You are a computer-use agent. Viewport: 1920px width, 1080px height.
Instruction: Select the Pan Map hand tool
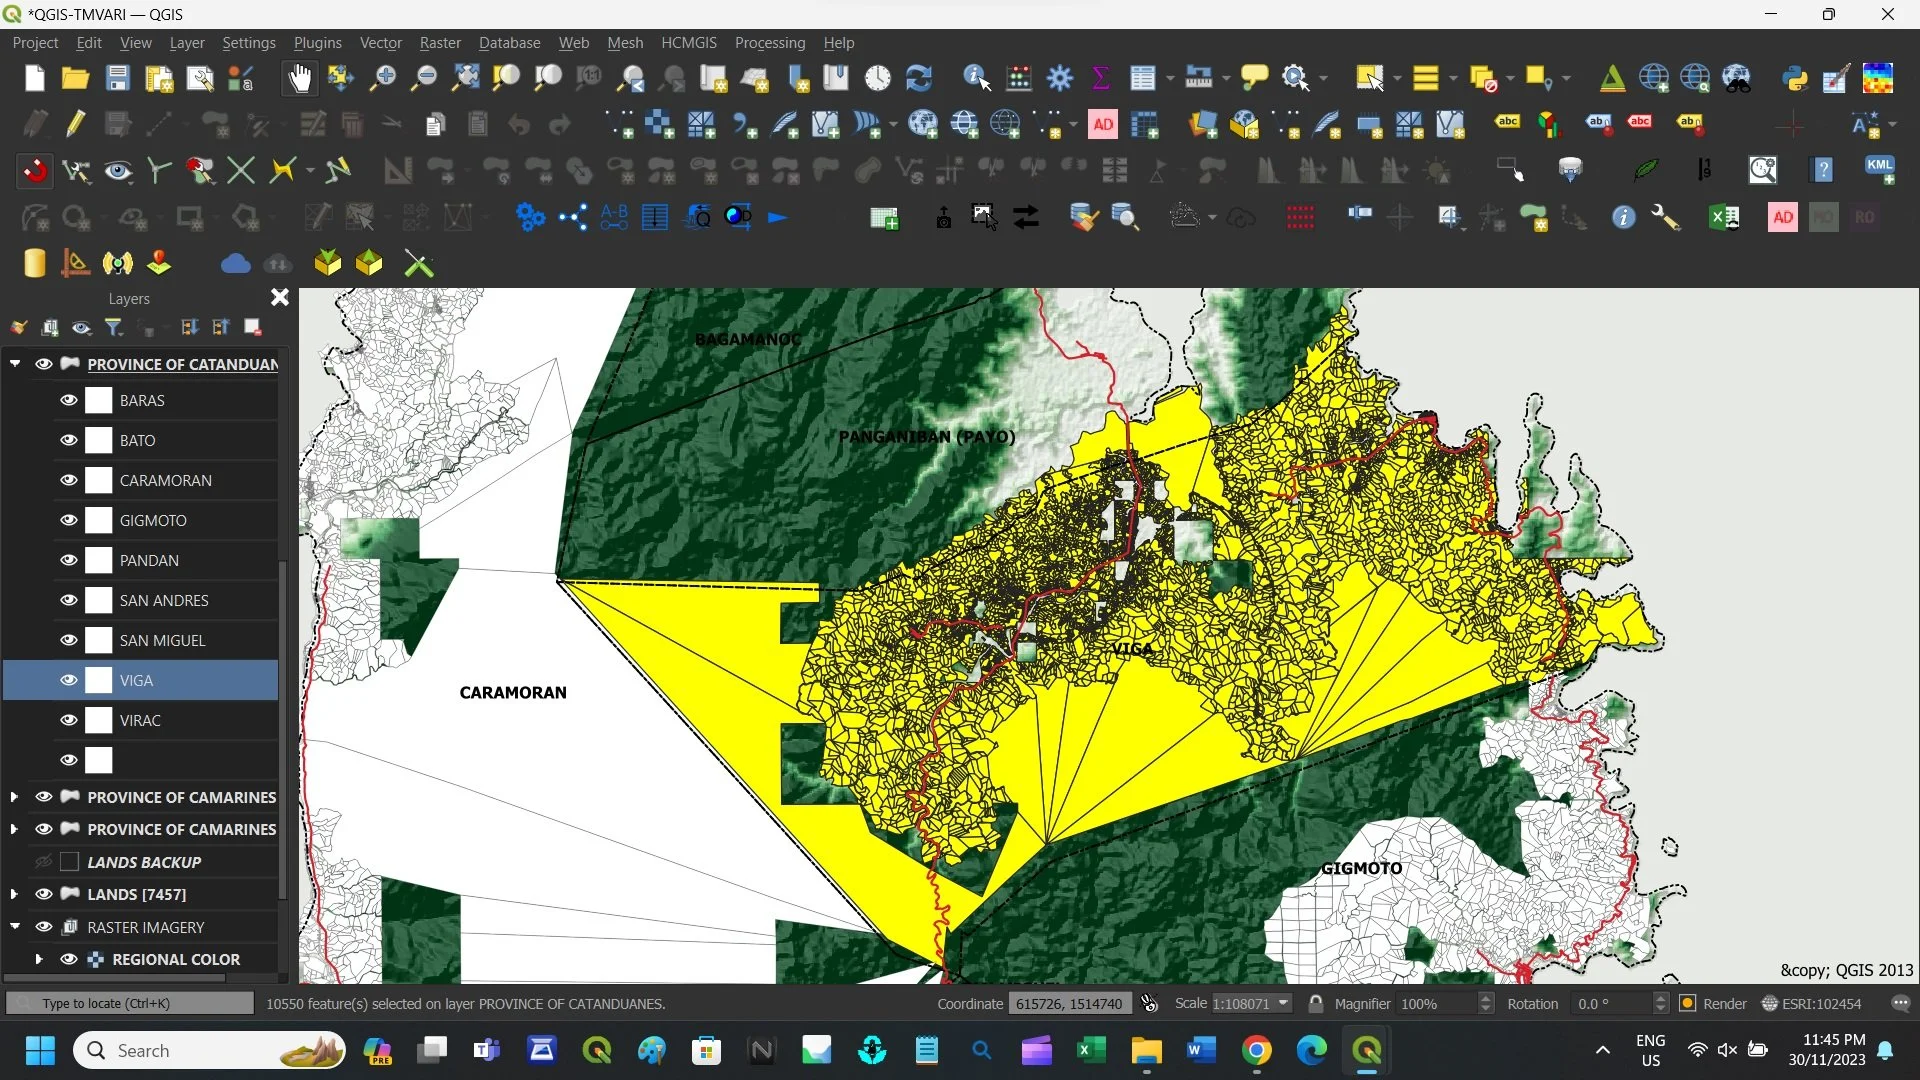coord(299,78)
